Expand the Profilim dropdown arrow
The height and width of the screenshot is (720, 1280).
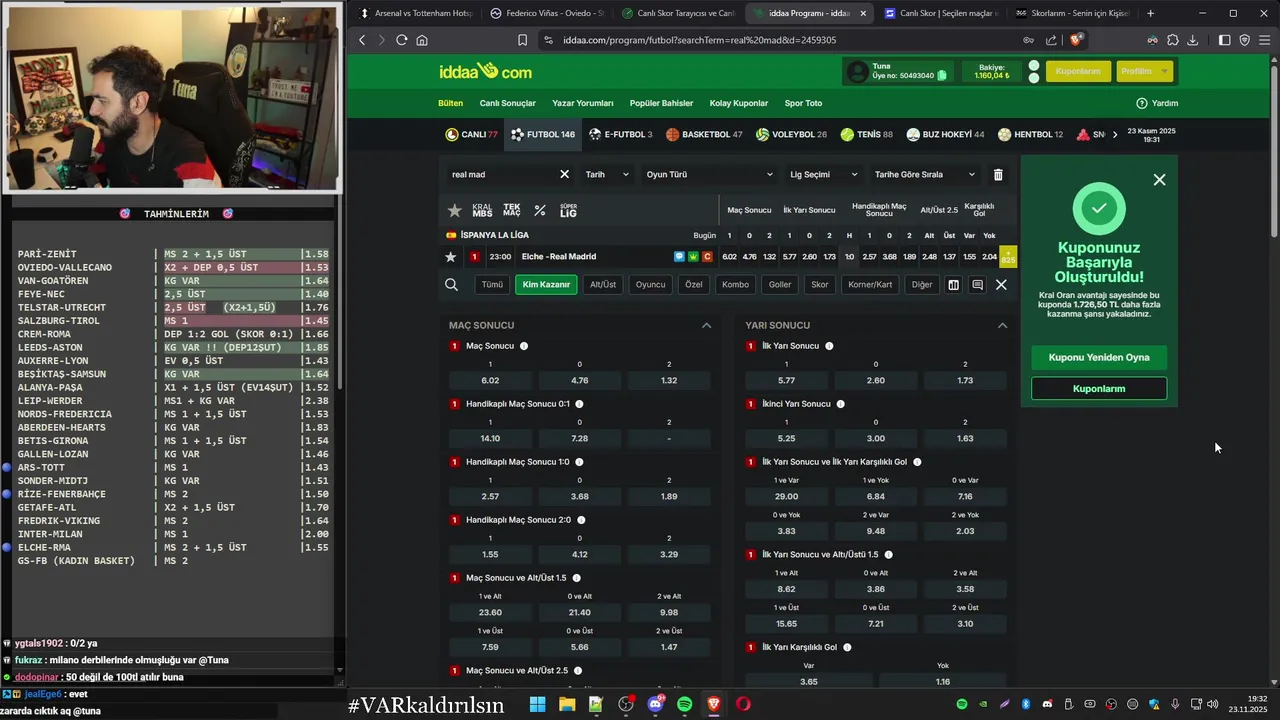coord(1165,72)
